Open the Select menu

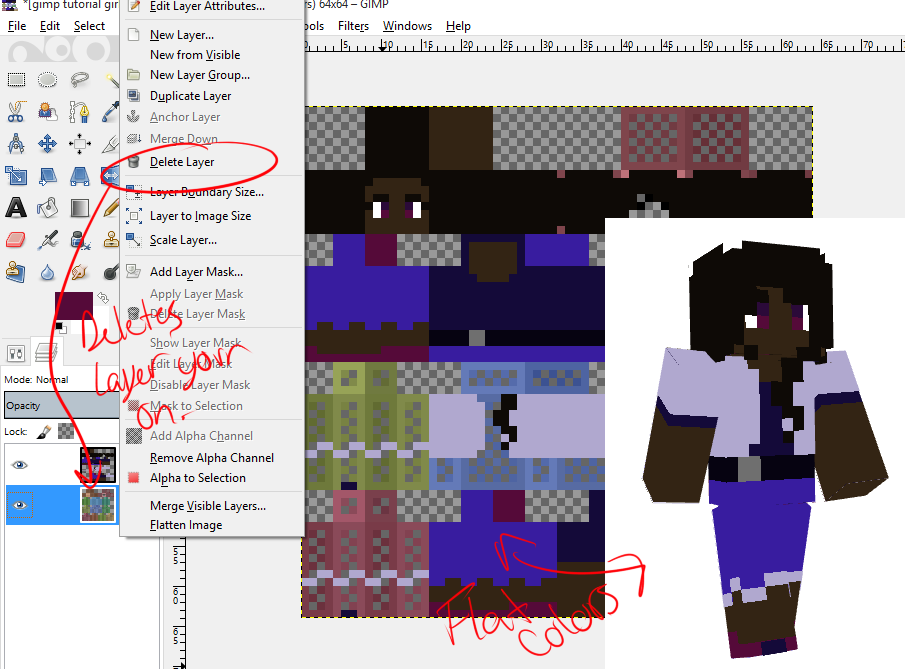[89, 26]
